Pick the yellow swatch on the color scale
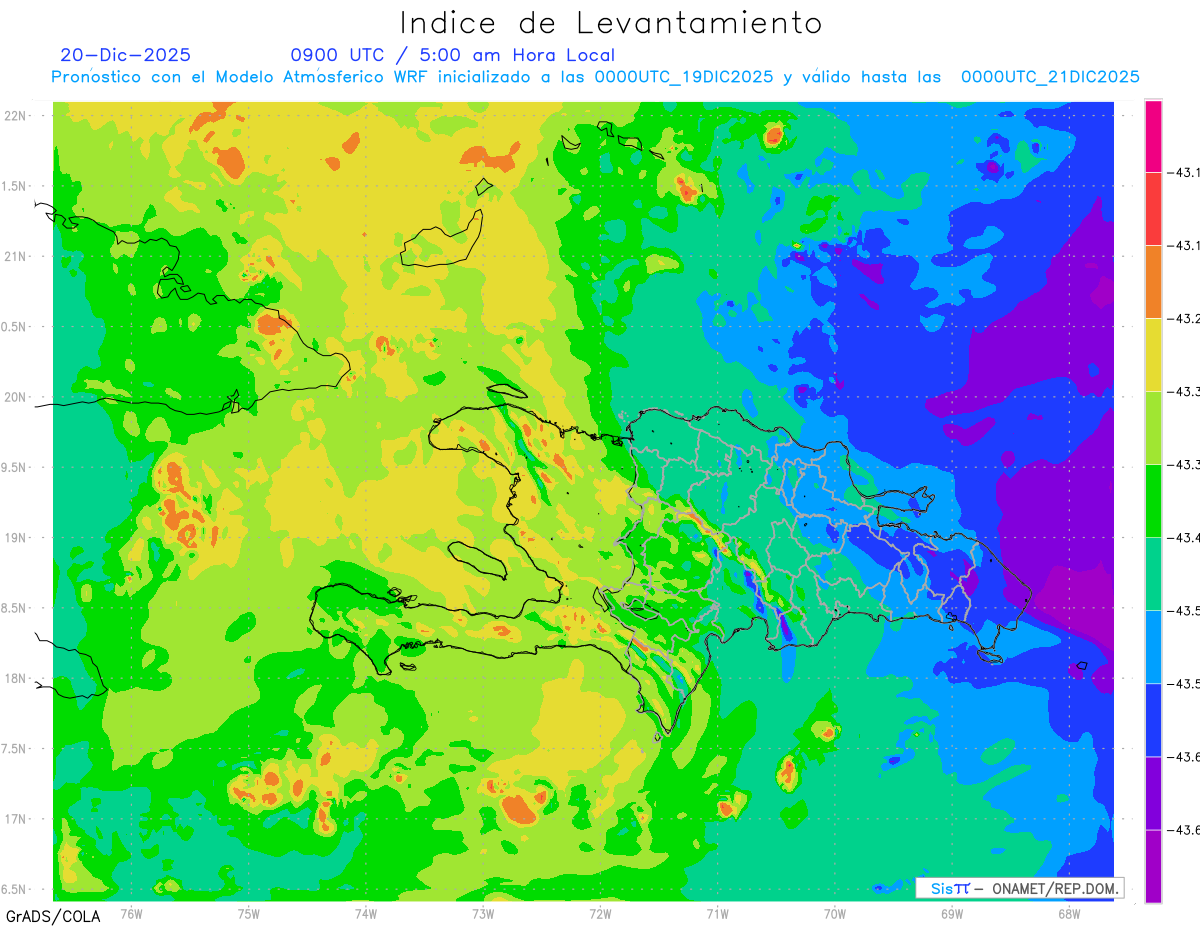This screenshot has width=1200, height=927. (1153, 355)
